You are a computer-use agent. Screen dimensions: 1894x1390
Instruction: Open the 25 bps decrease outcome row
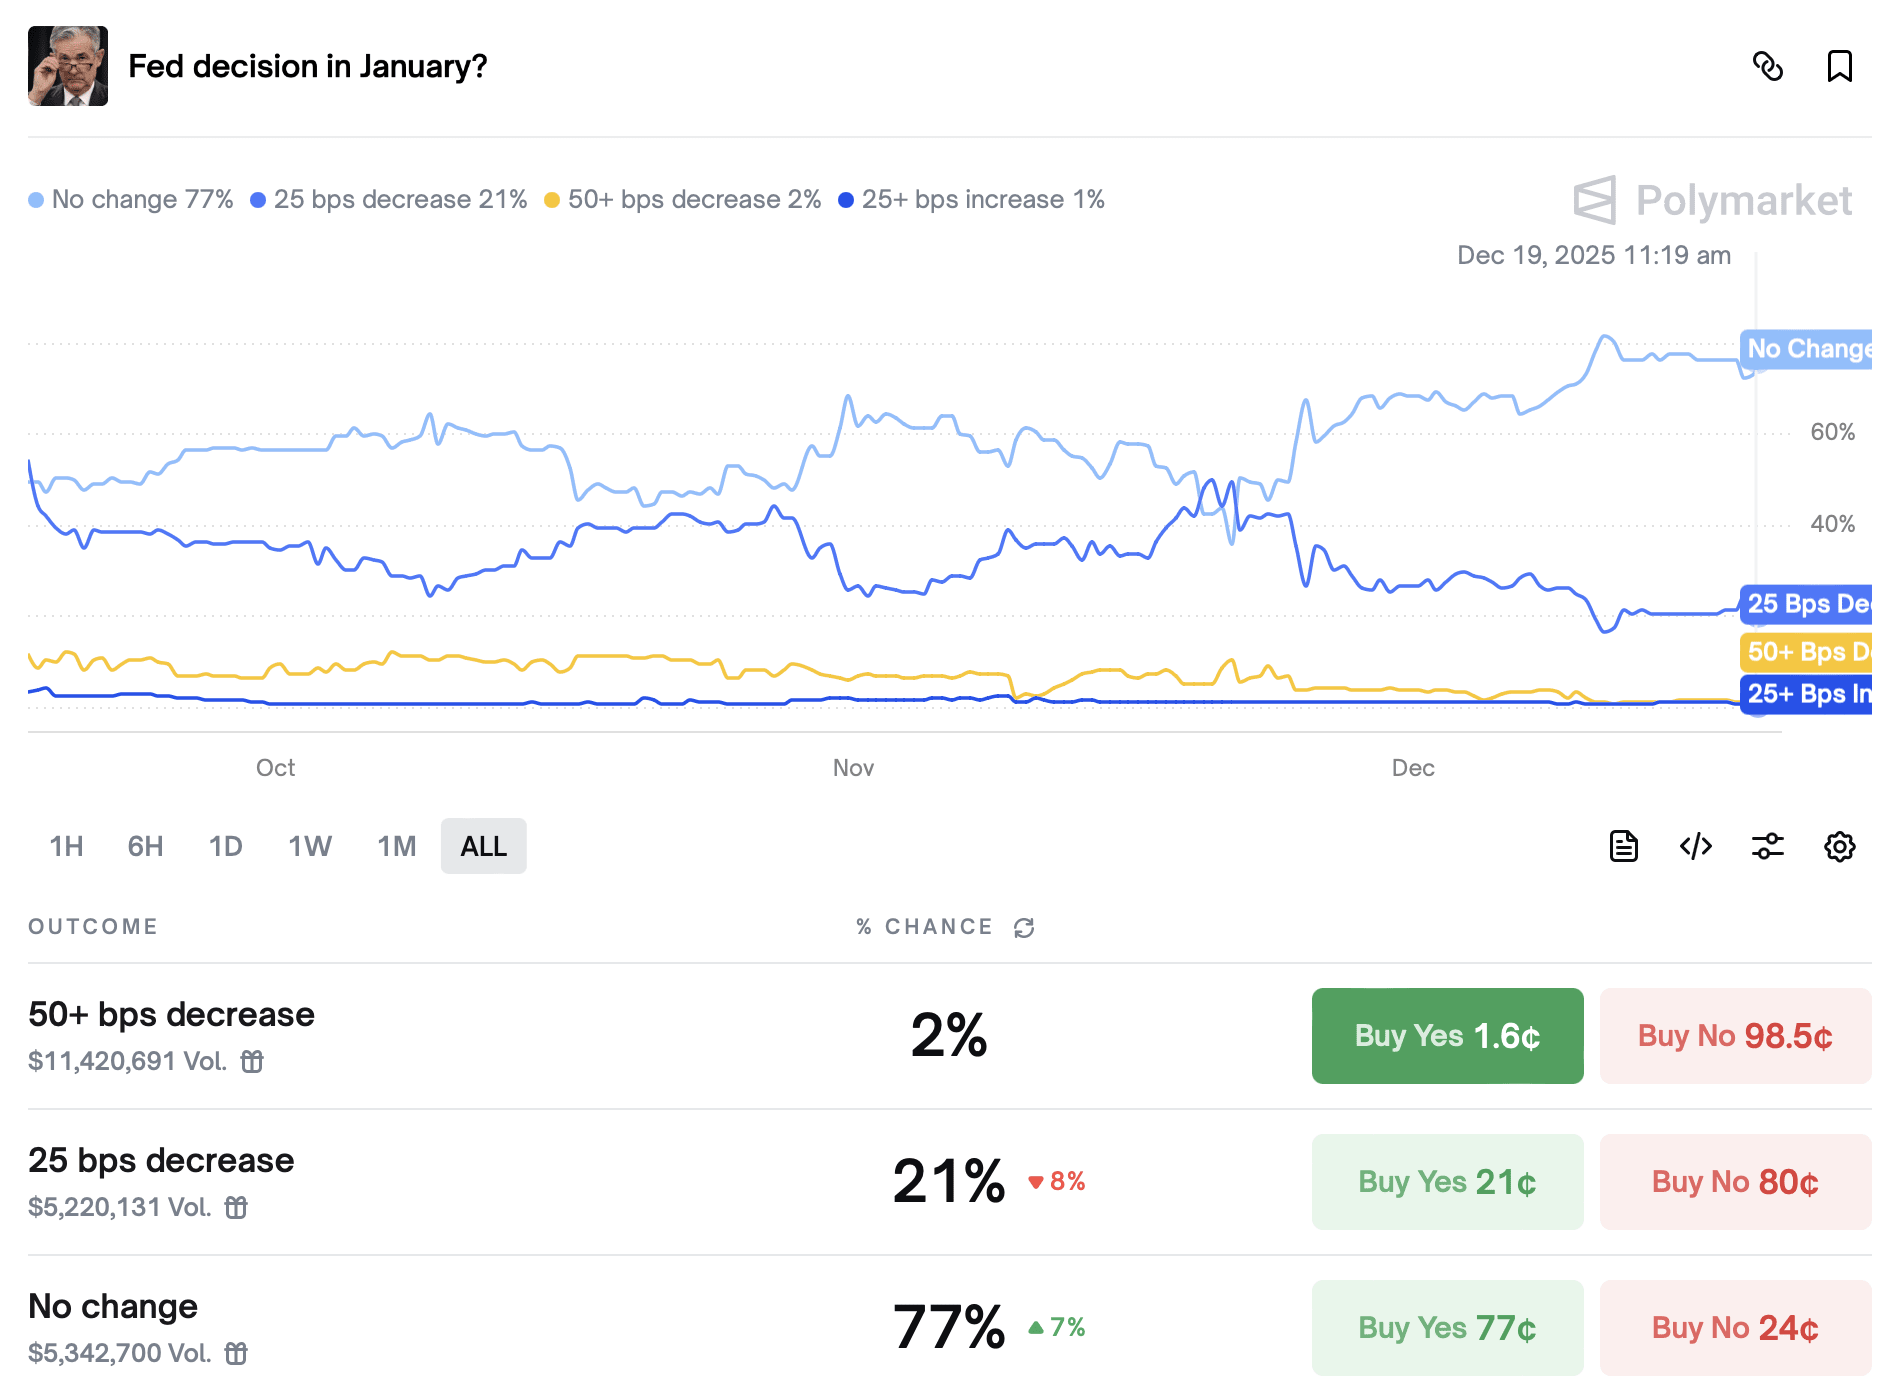click(x=161, y=1160)
